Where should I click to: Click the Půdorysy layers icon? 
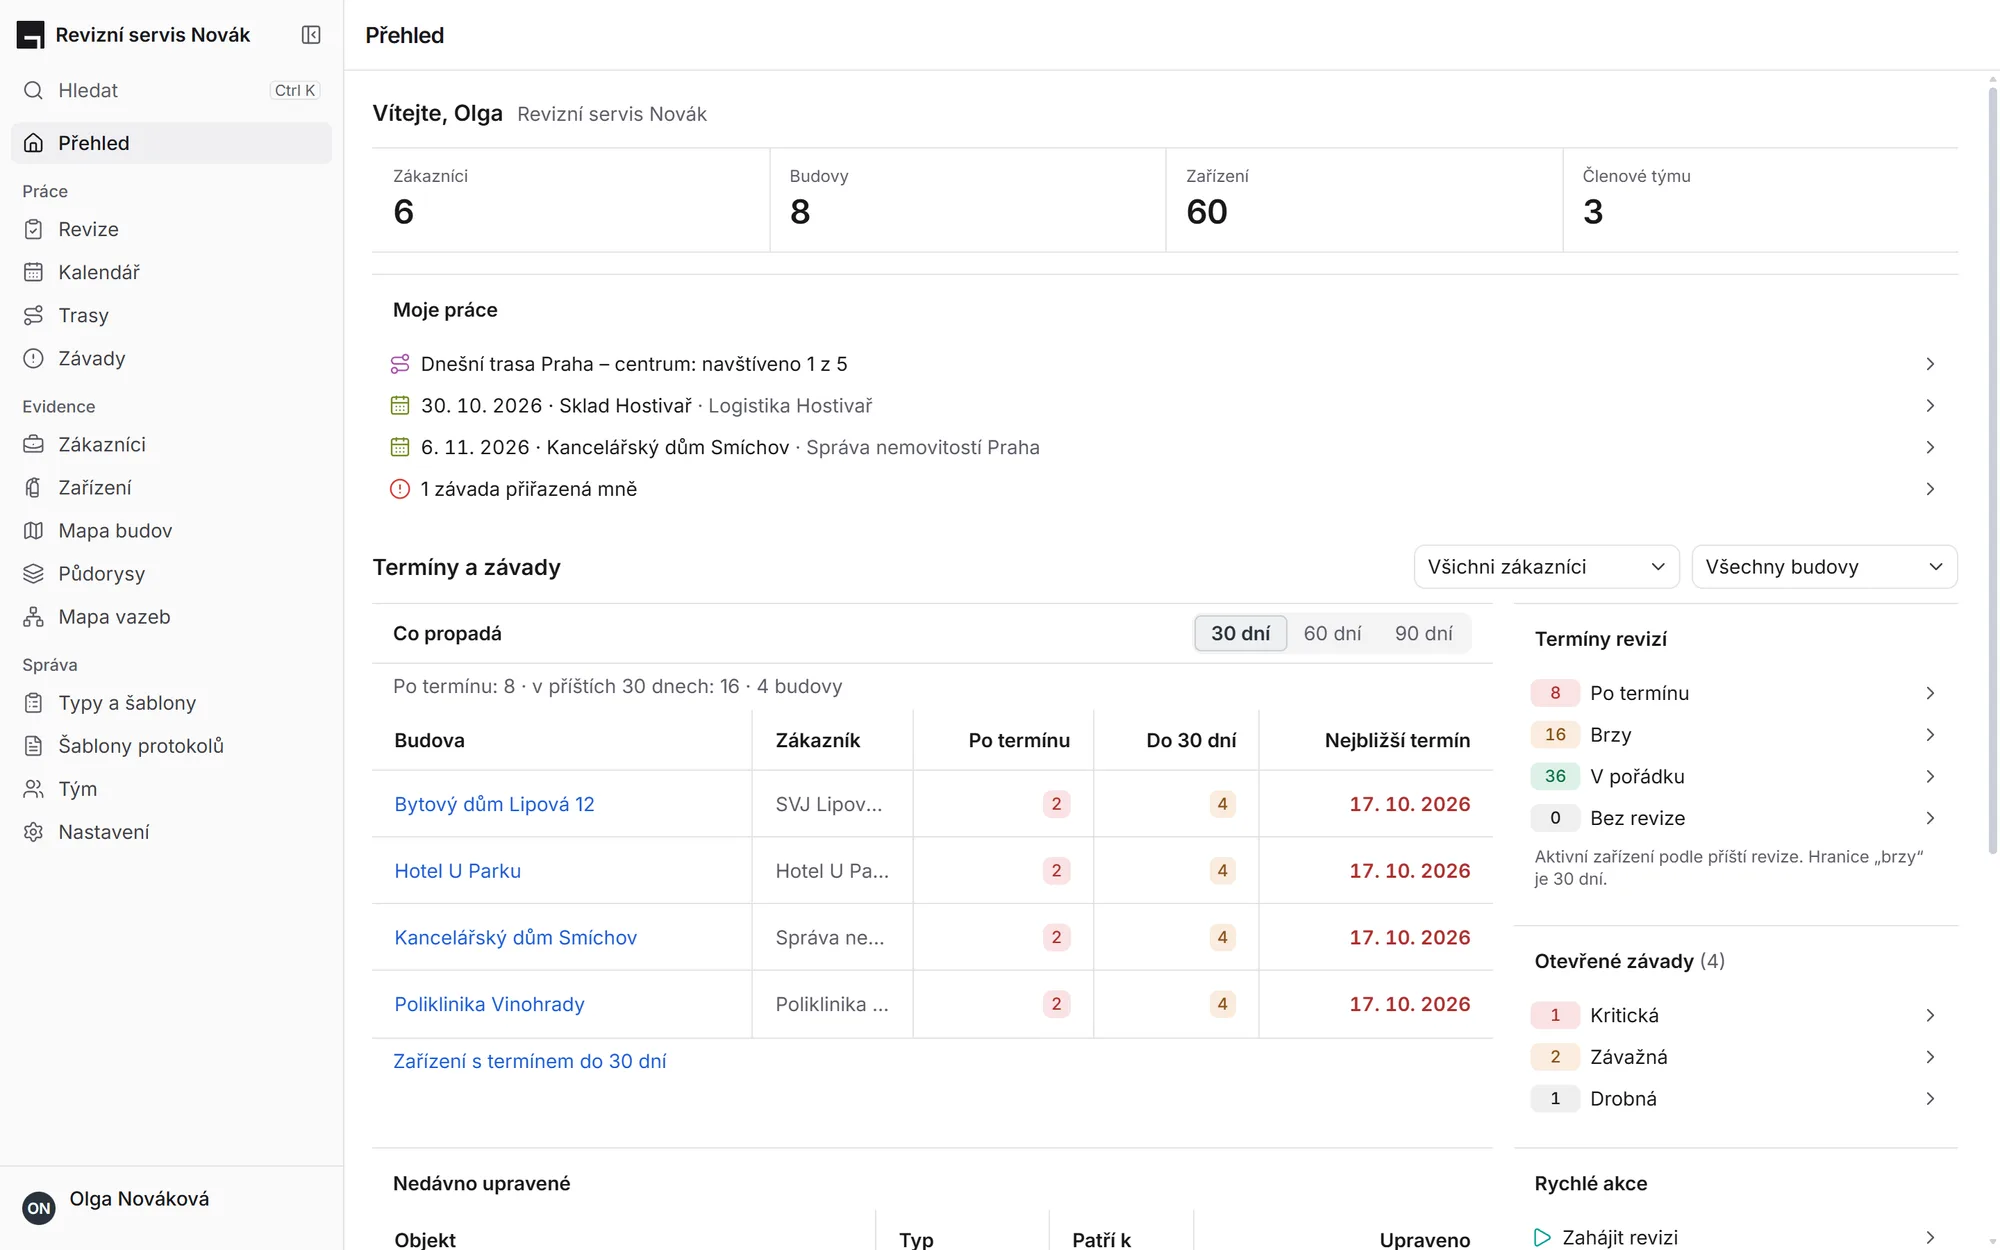[x=33, y=573]
